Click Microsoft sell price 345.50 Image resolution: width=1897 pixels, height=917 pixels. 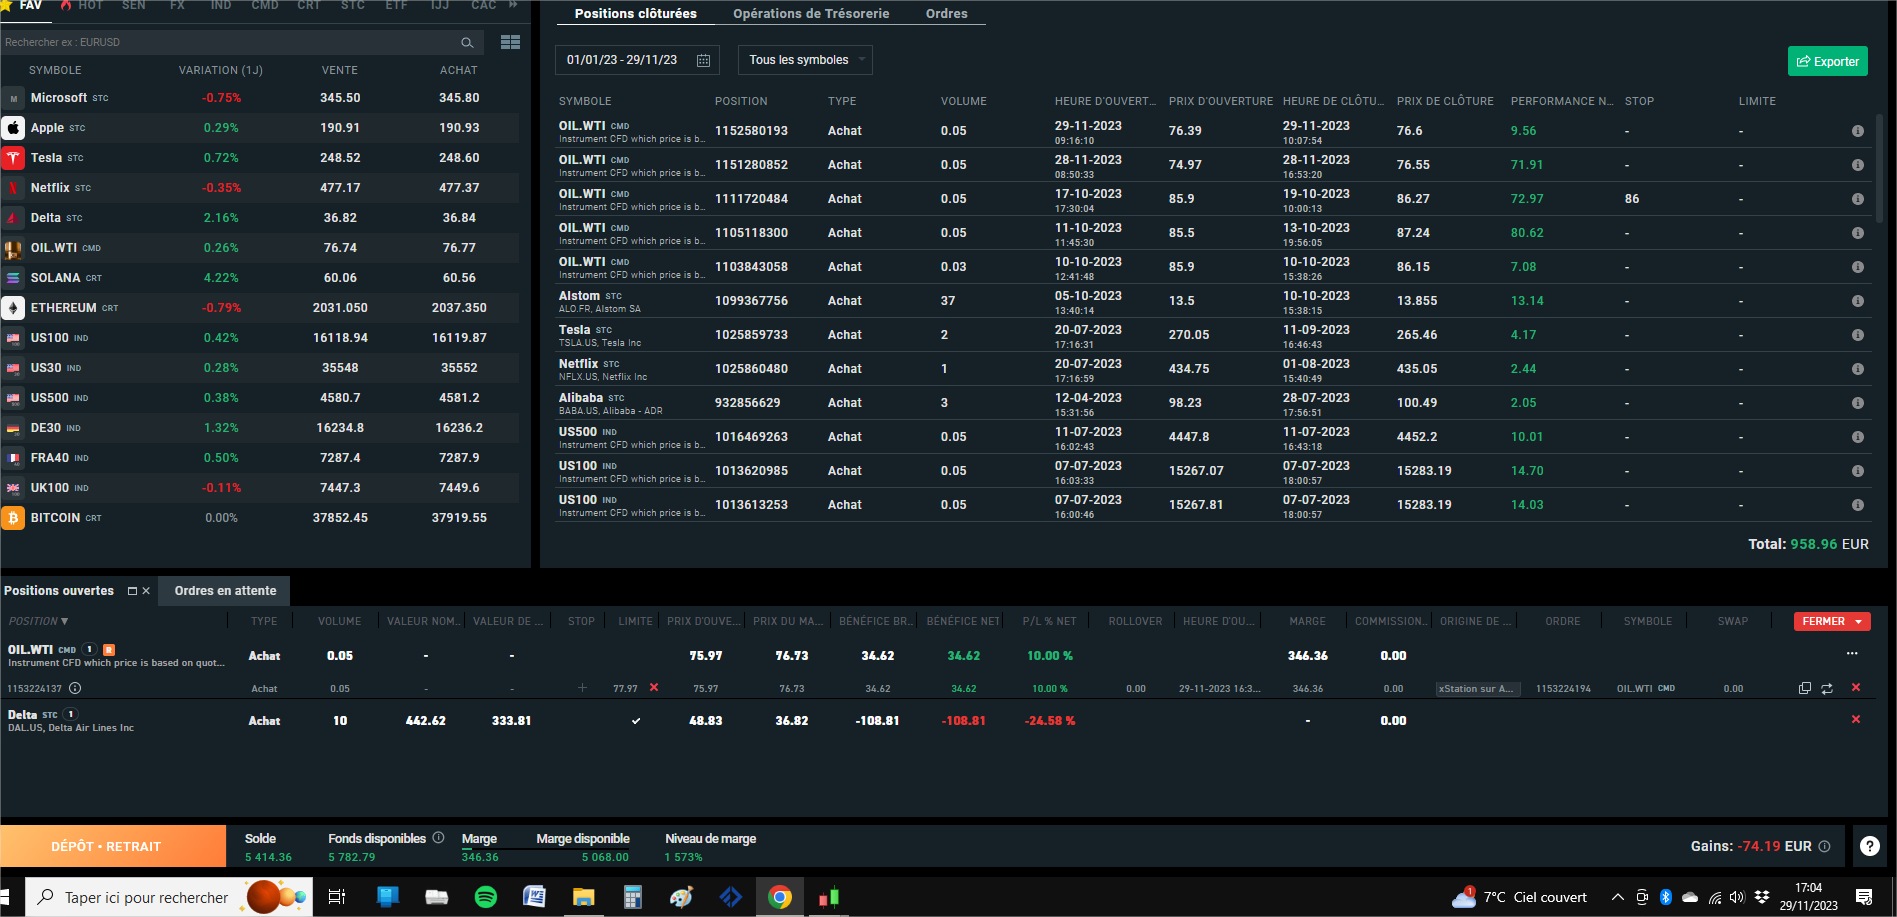point(340,98)
